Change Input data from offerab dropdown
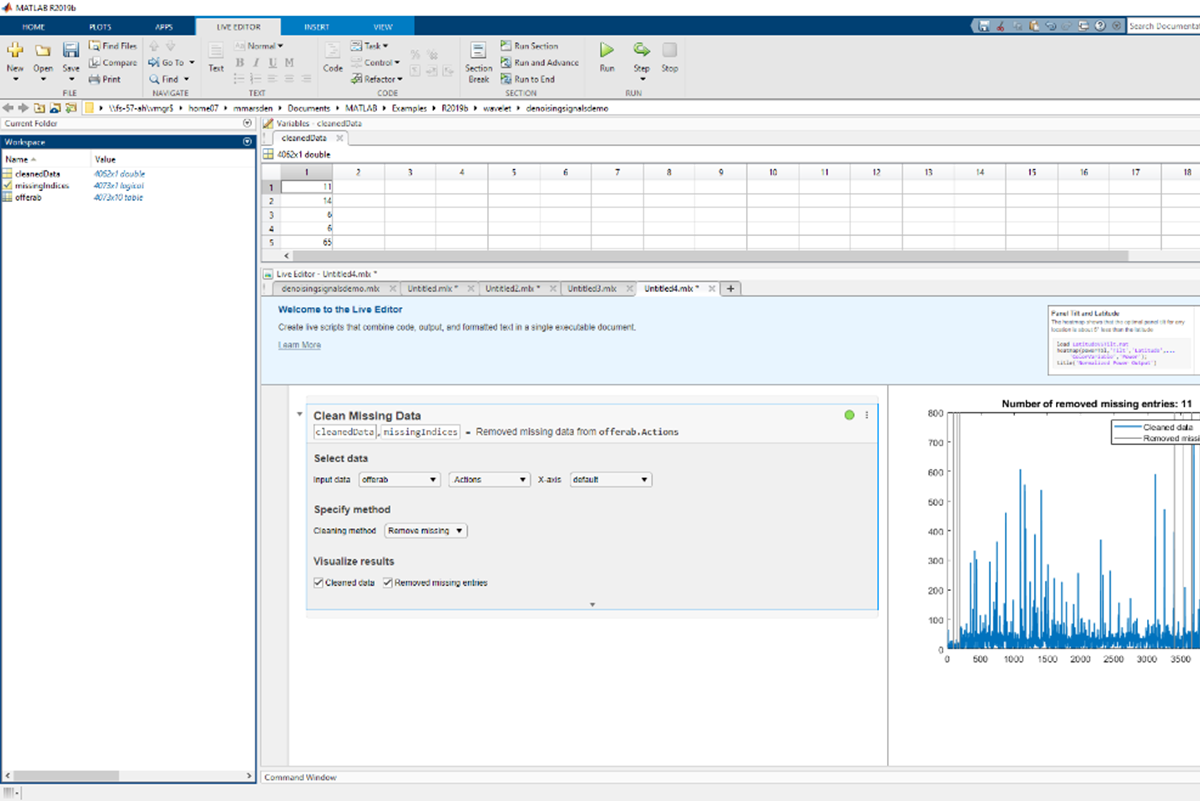The width and height of the screenshot is (1200, 801). (x=397, y=479)
